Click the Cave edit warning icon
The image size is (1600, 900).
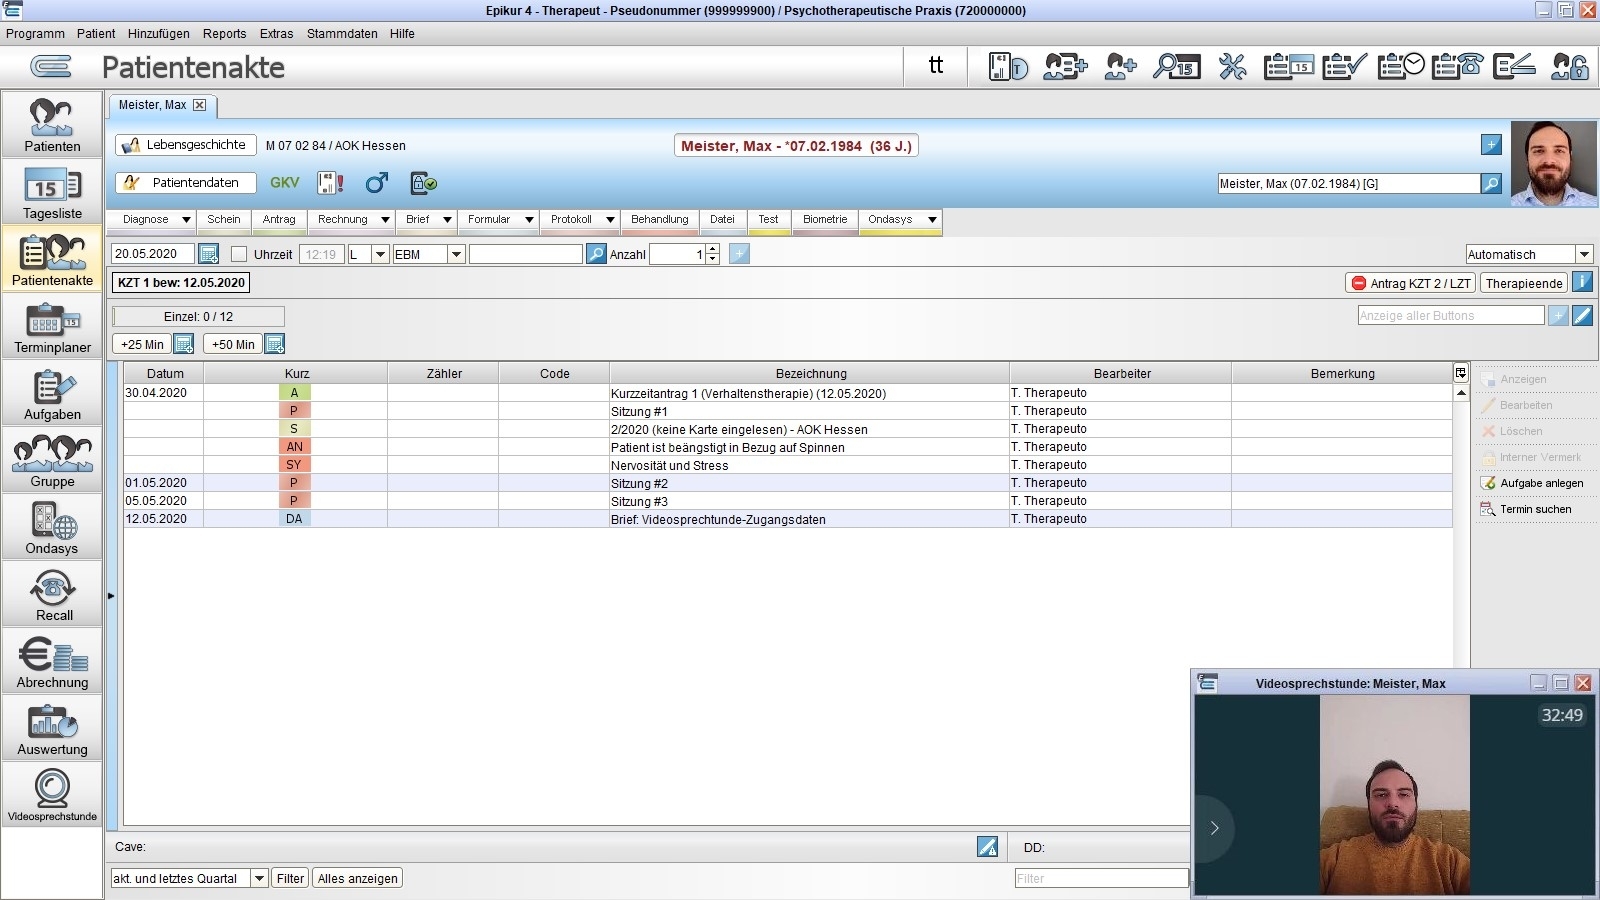(x=987, y=847)
